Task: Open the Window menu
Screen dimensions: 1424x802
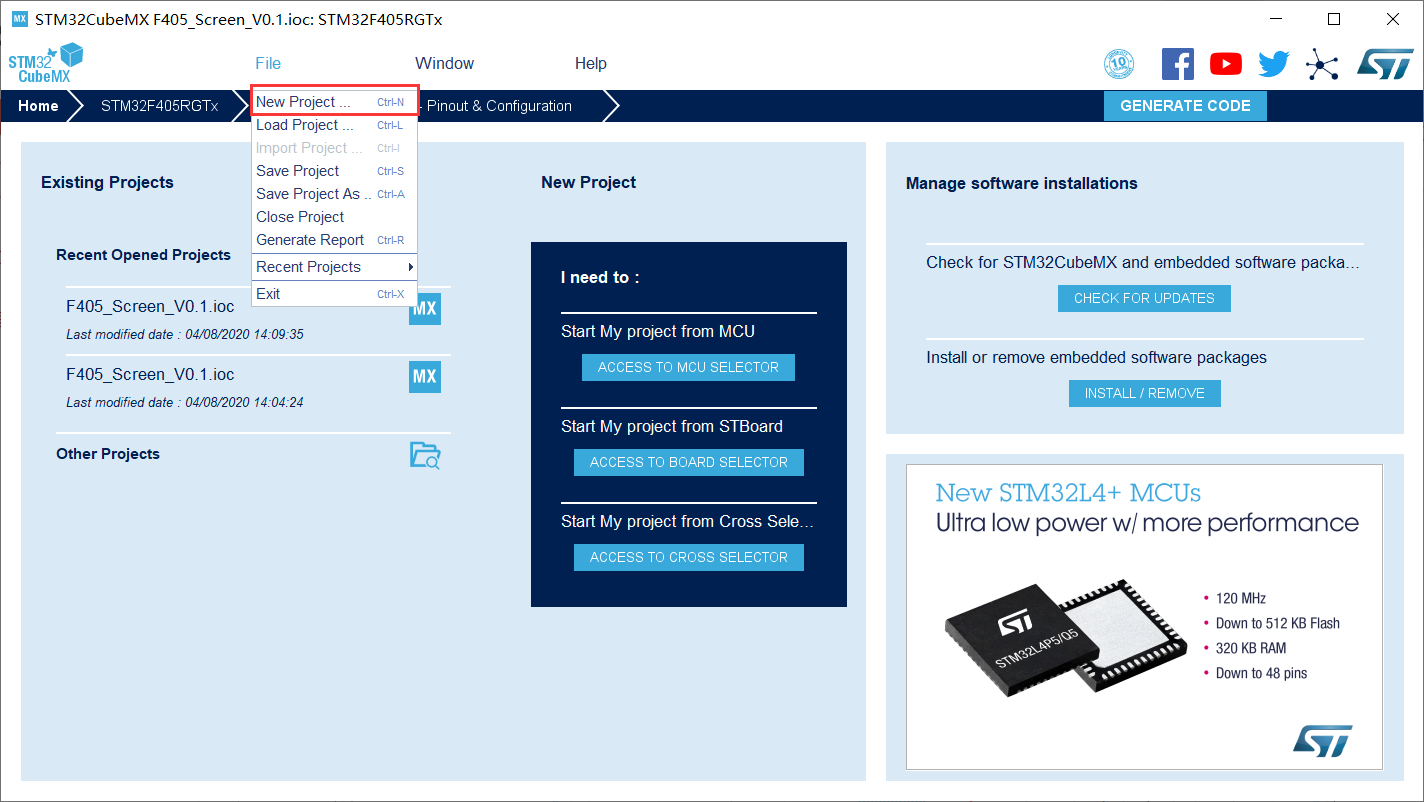Action: pyautogui.click(x=445, y=63)
